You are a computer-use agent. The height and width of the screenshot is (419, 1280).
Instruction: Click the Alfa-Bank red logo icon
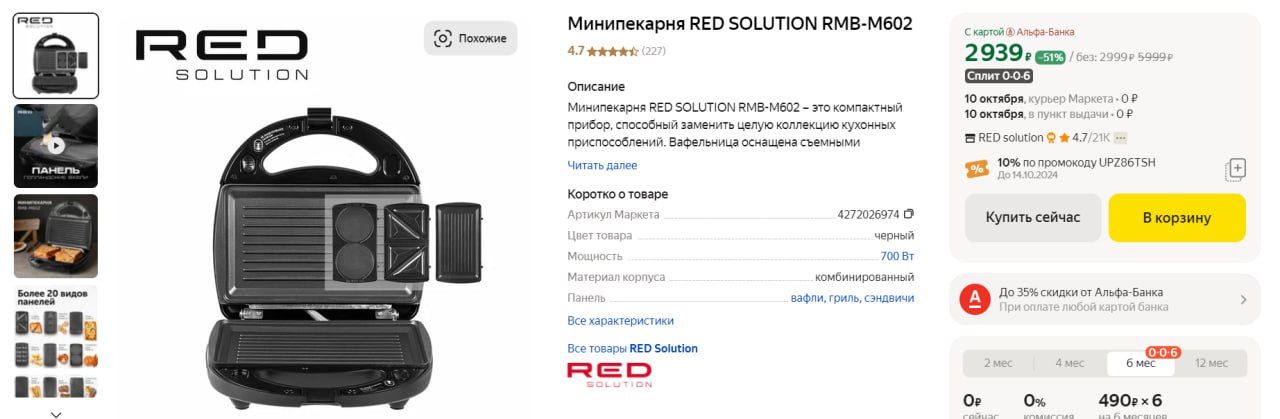click(974, 299)
